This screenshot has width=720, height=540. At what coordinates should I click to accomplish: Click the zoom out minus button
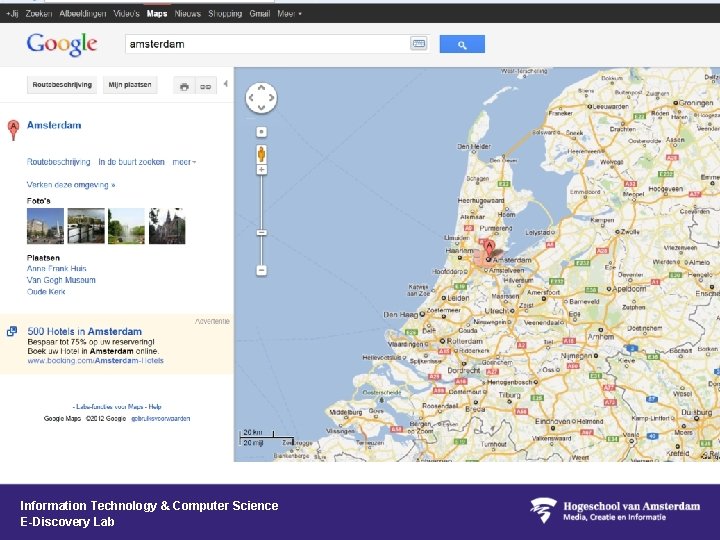pos(261,270)
